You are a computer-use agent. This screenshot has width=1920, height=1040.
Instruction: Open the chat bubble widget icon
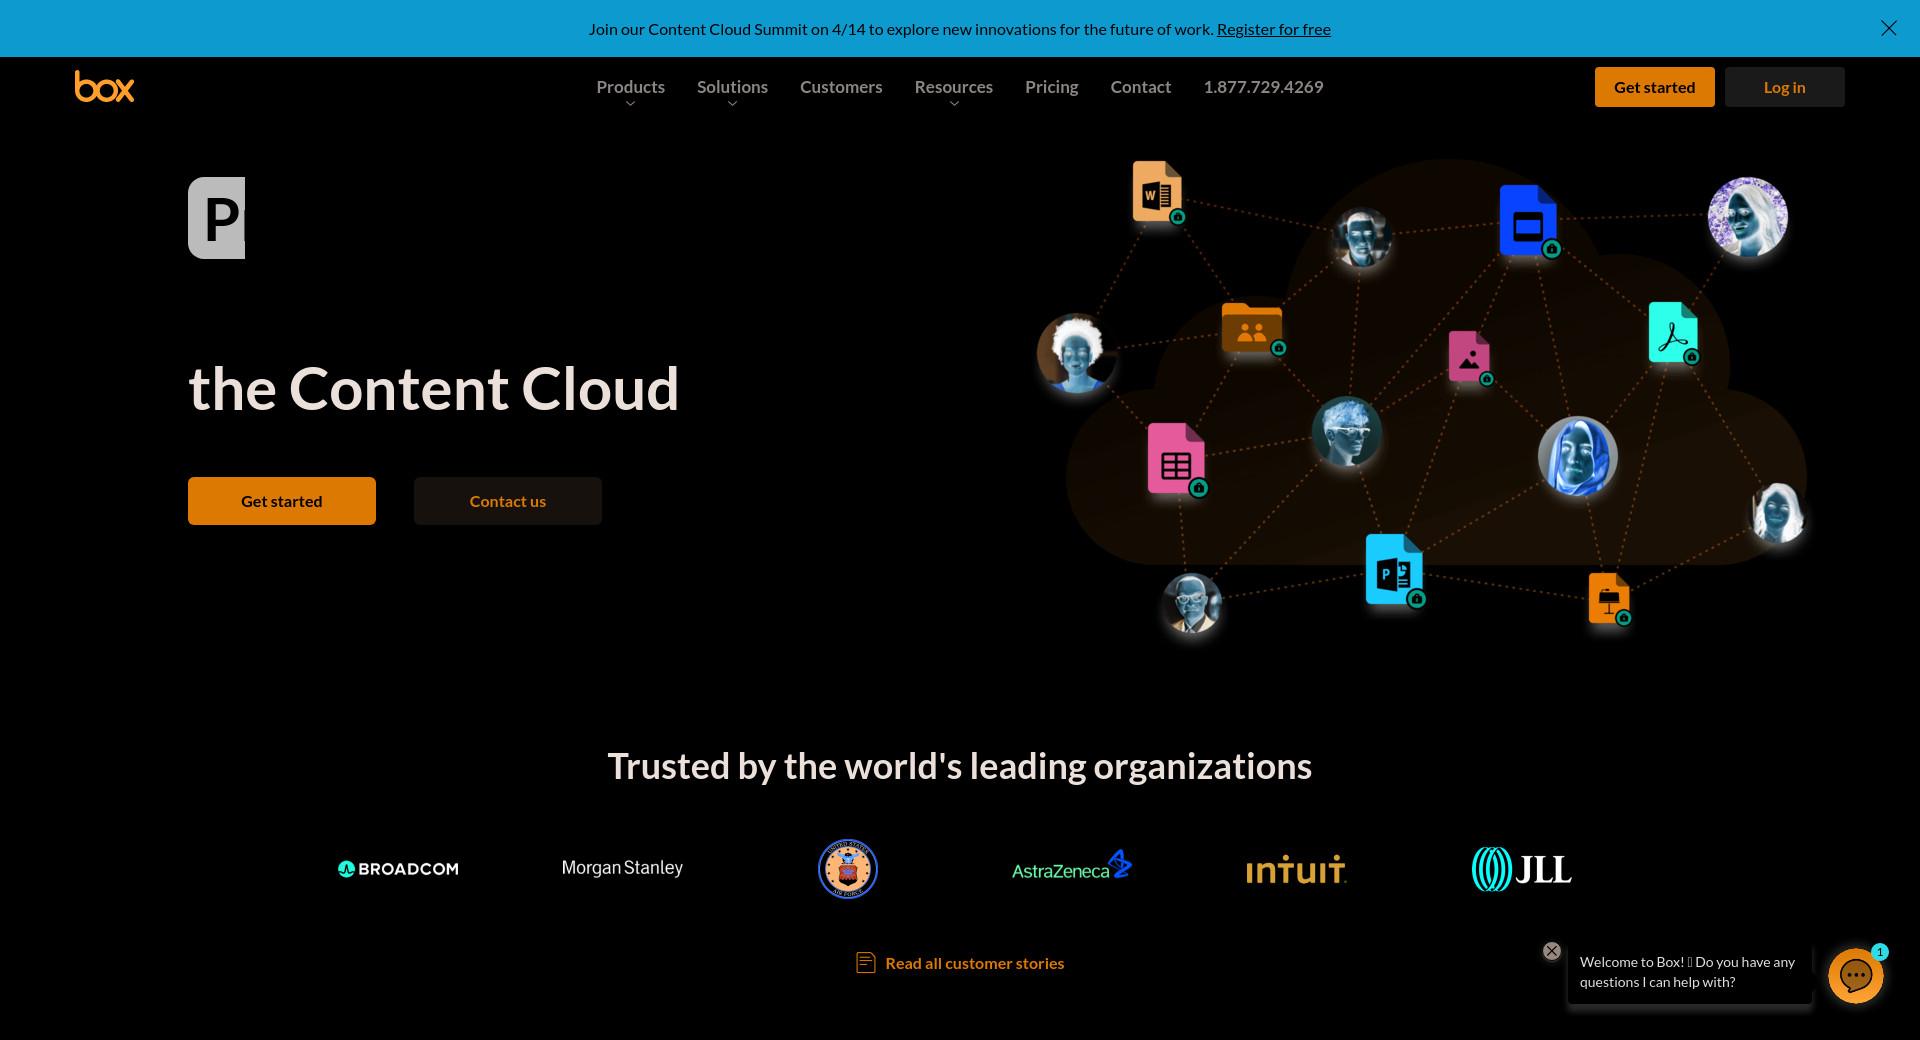(1856, 975)
